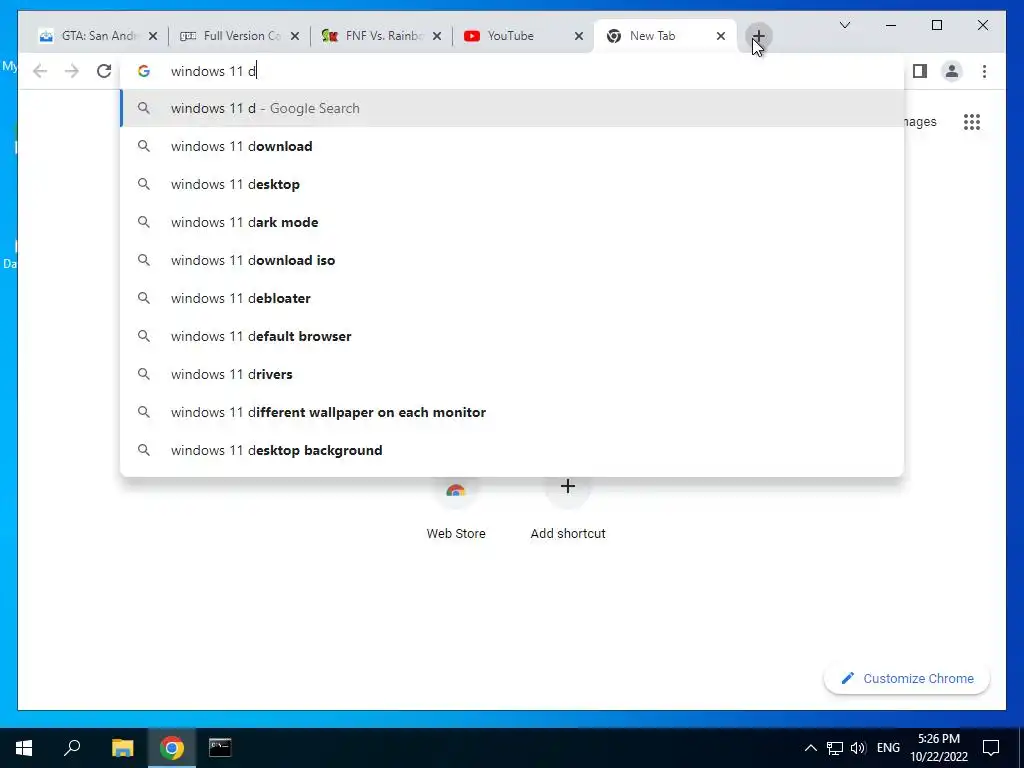Open the profile avatar icon

[952, 71]
